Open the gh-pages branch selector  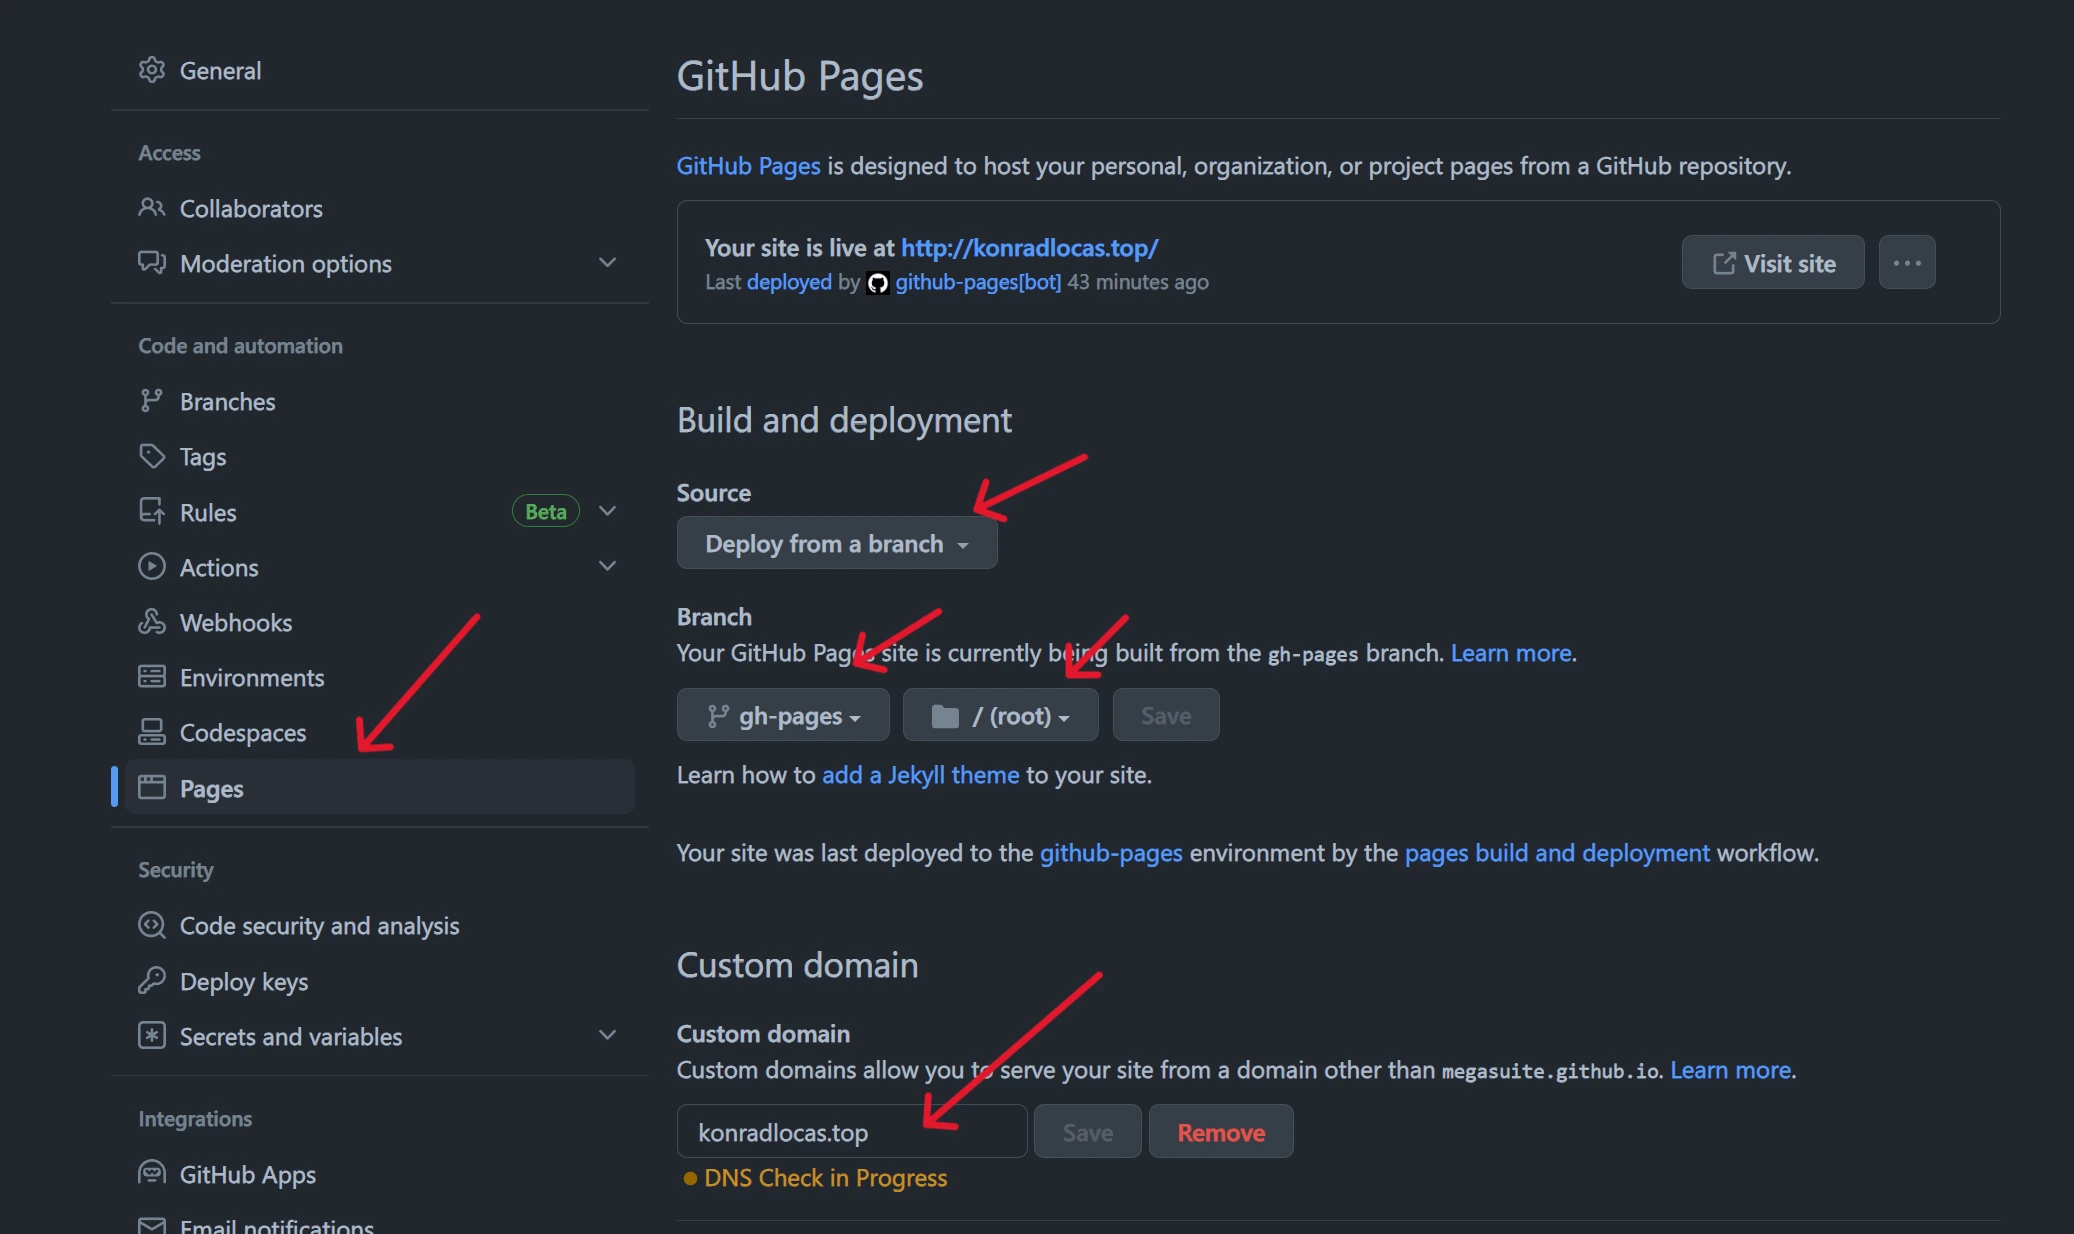783,716
